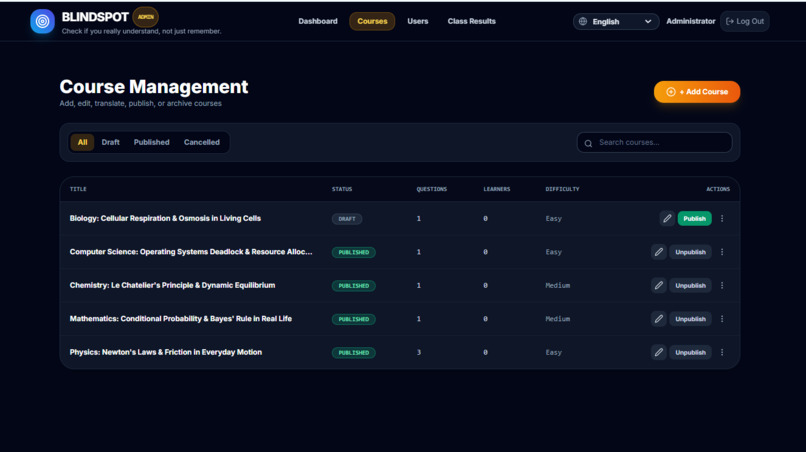
Task: Open more actions for Computer Science course
Action: pos(722,252)
